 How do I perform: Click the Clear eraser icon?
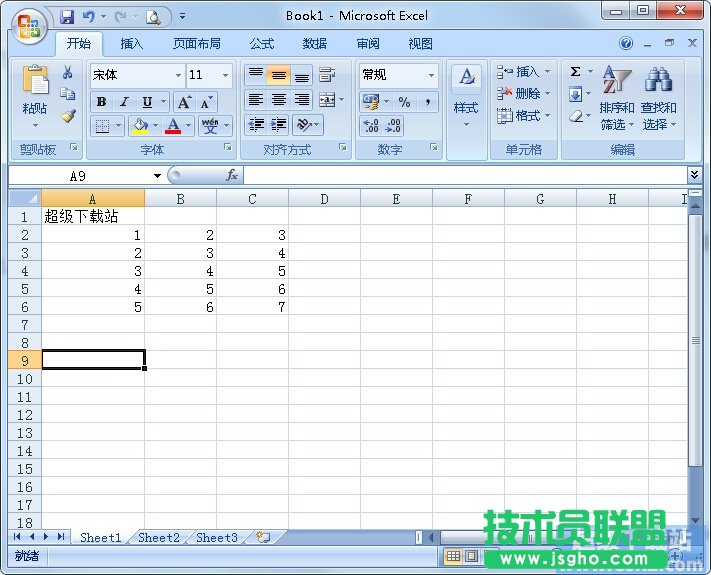(x=576, y=116)
